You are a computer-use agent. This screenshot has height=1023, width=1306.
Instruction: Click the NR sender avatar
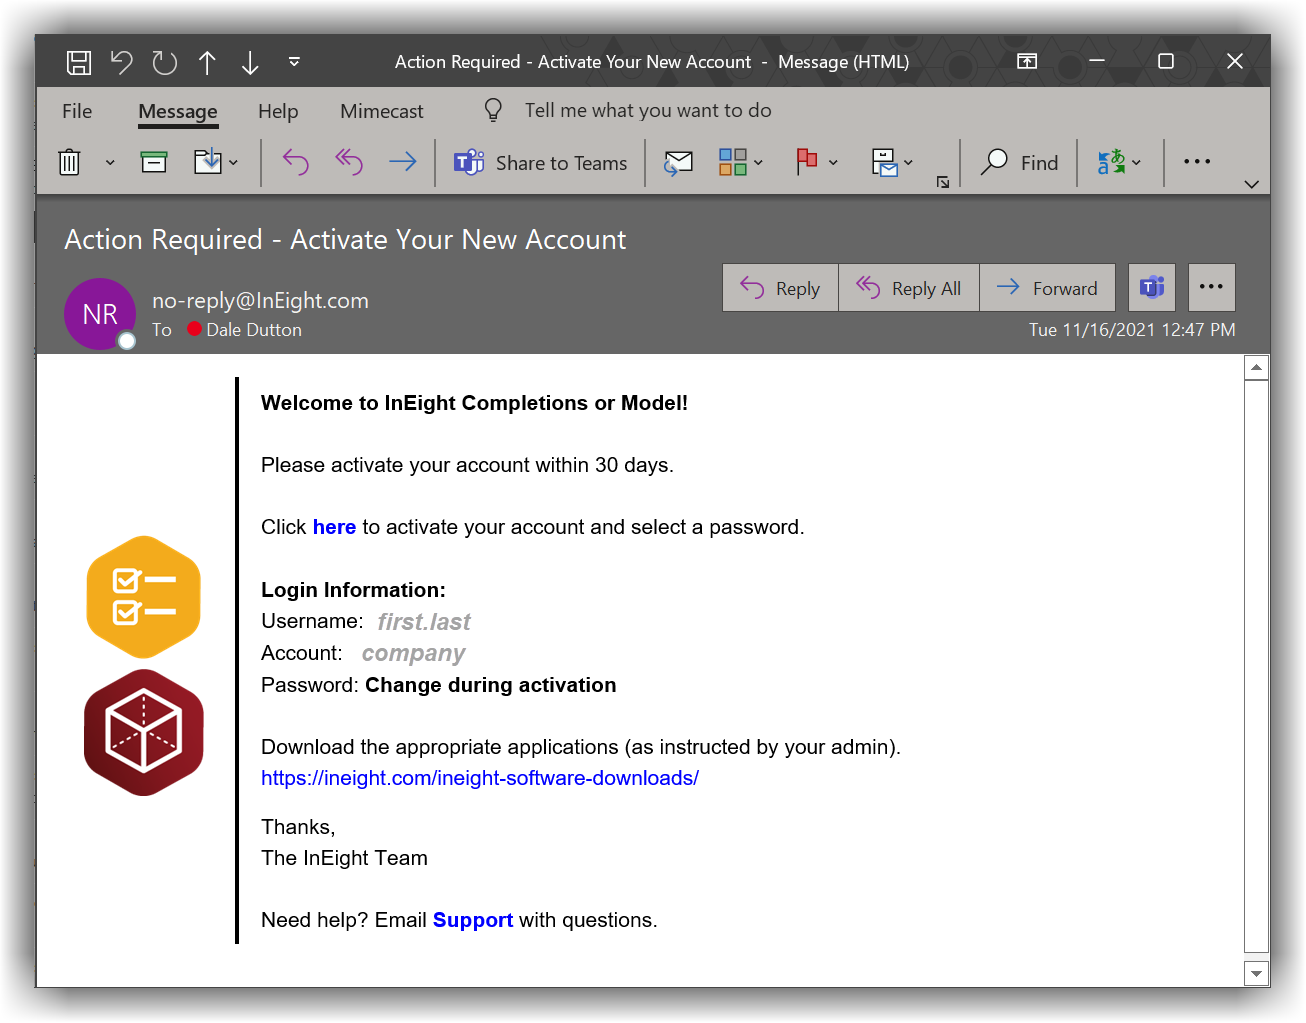point(100,314)
